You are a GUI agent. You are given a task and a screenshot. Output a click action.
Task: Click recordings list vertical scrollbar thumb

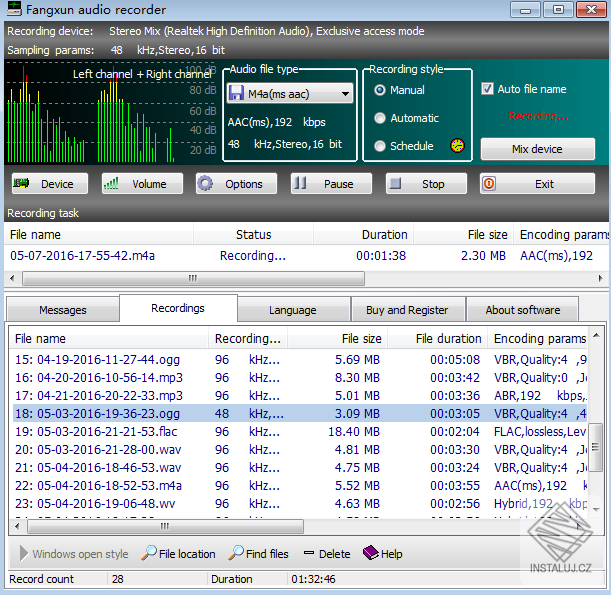click(x=595, y=447)
